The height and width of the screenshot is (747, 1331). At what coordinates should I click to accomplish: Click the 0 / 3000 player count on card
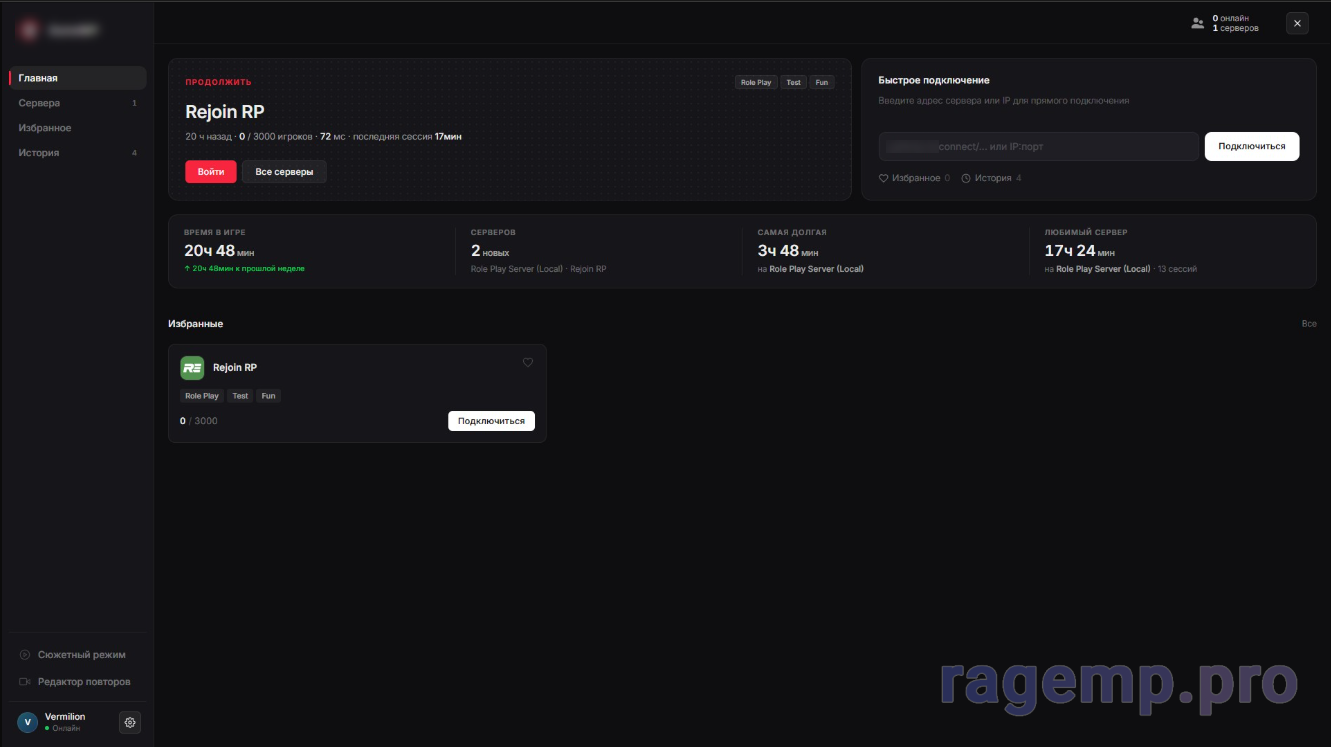(x=198, y=421)
